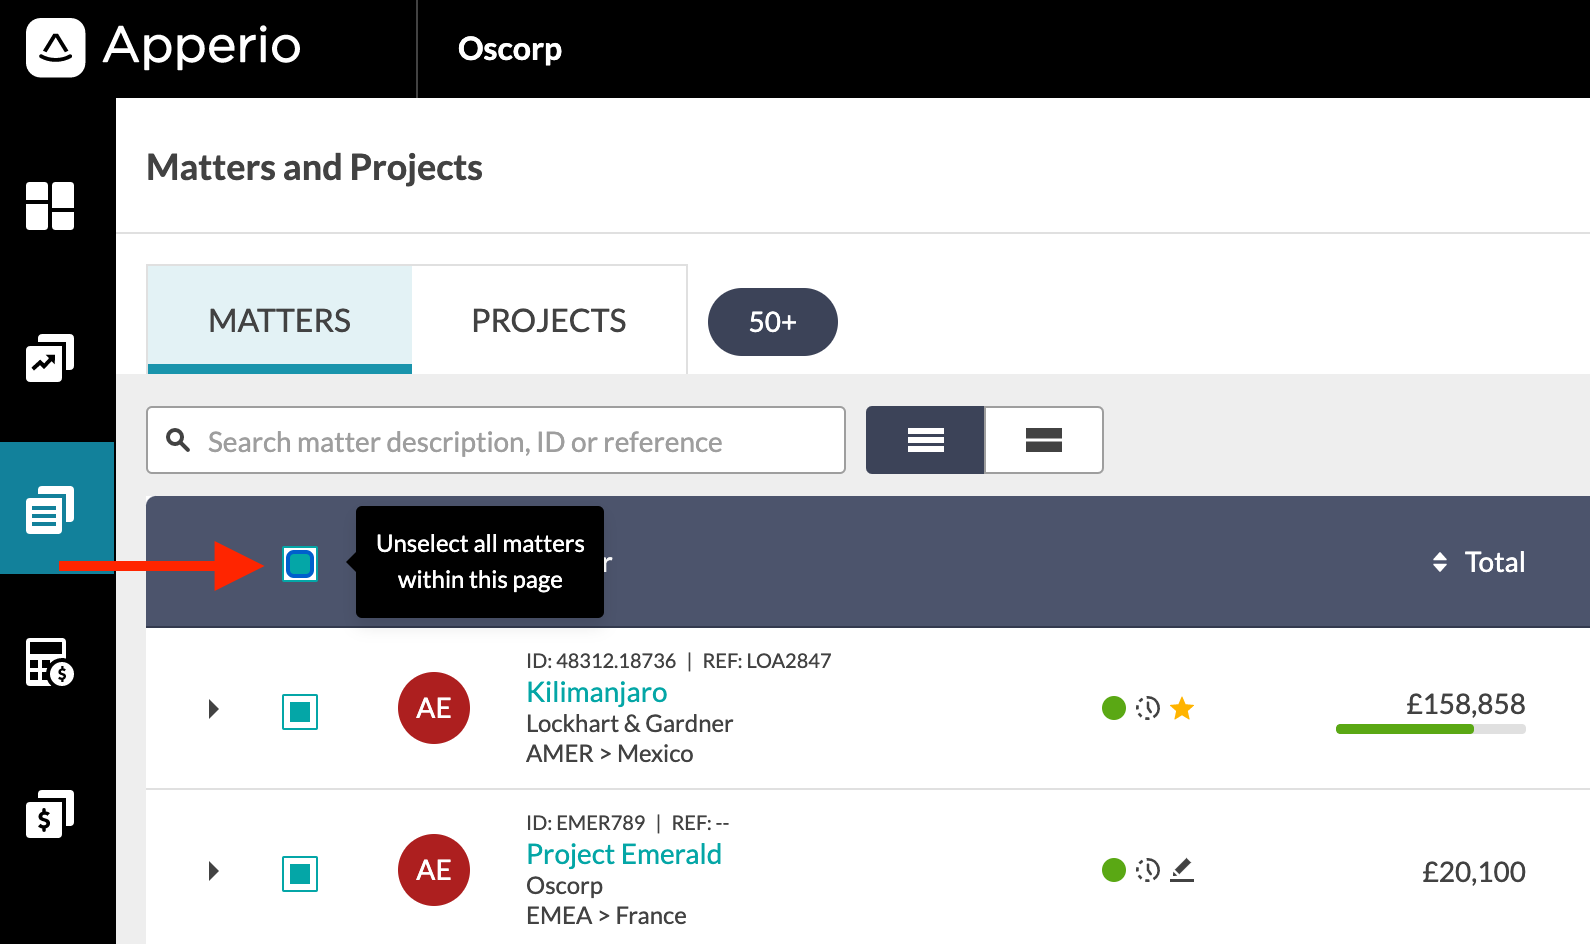Open the dashboard grid icon in sidebar
The width and height of the screenshot is (1590, 944).
click(x=50, y=206)
